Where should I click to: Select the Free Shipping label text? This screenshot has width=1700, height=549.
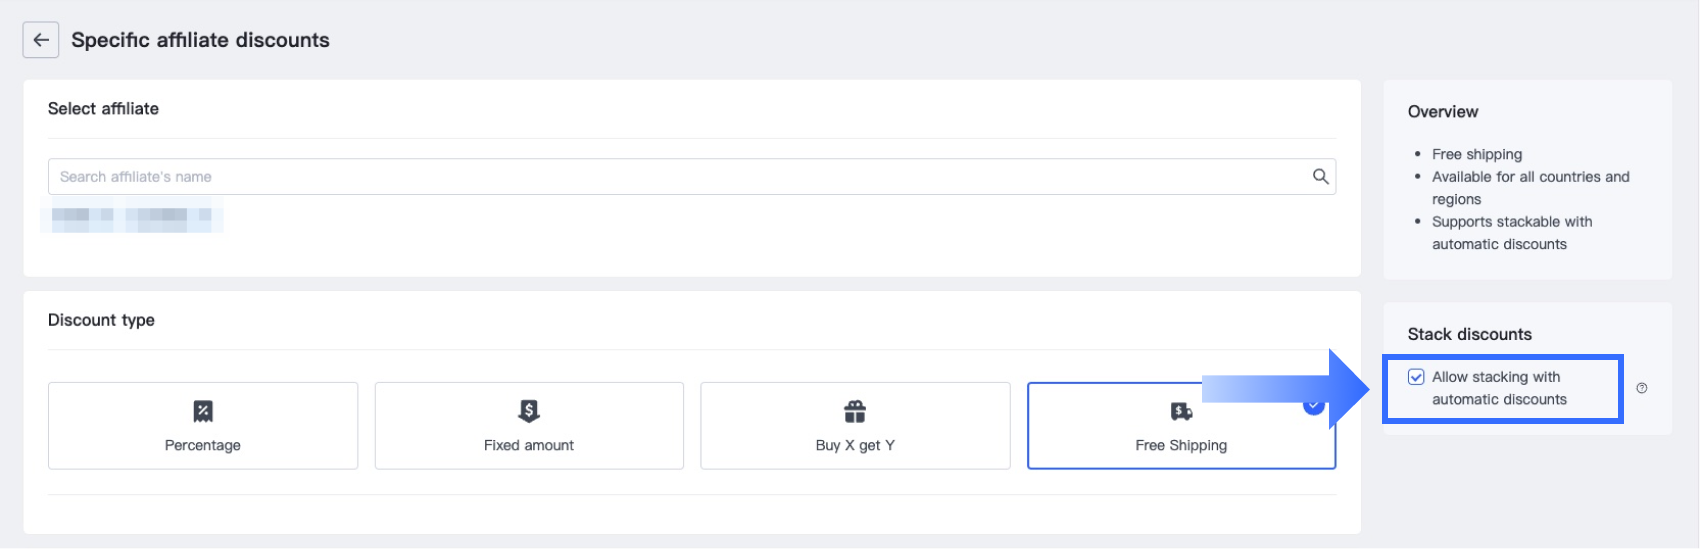(1181, 445)
